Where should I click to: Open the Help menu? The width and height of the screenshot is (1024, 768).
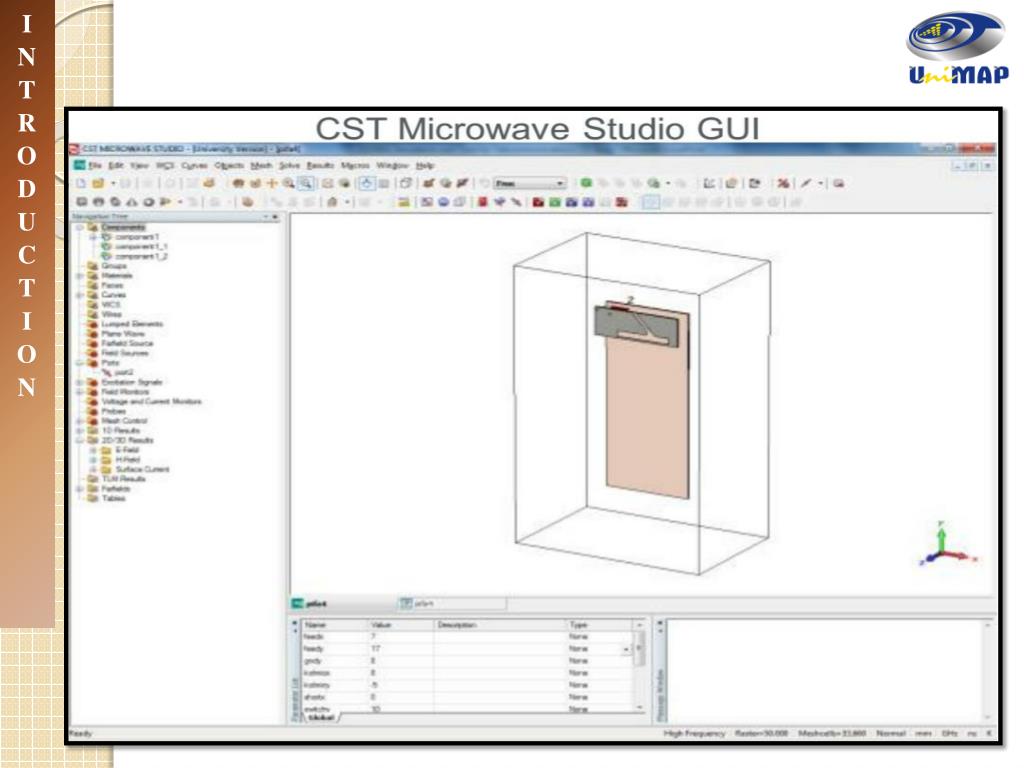(424, 165)
